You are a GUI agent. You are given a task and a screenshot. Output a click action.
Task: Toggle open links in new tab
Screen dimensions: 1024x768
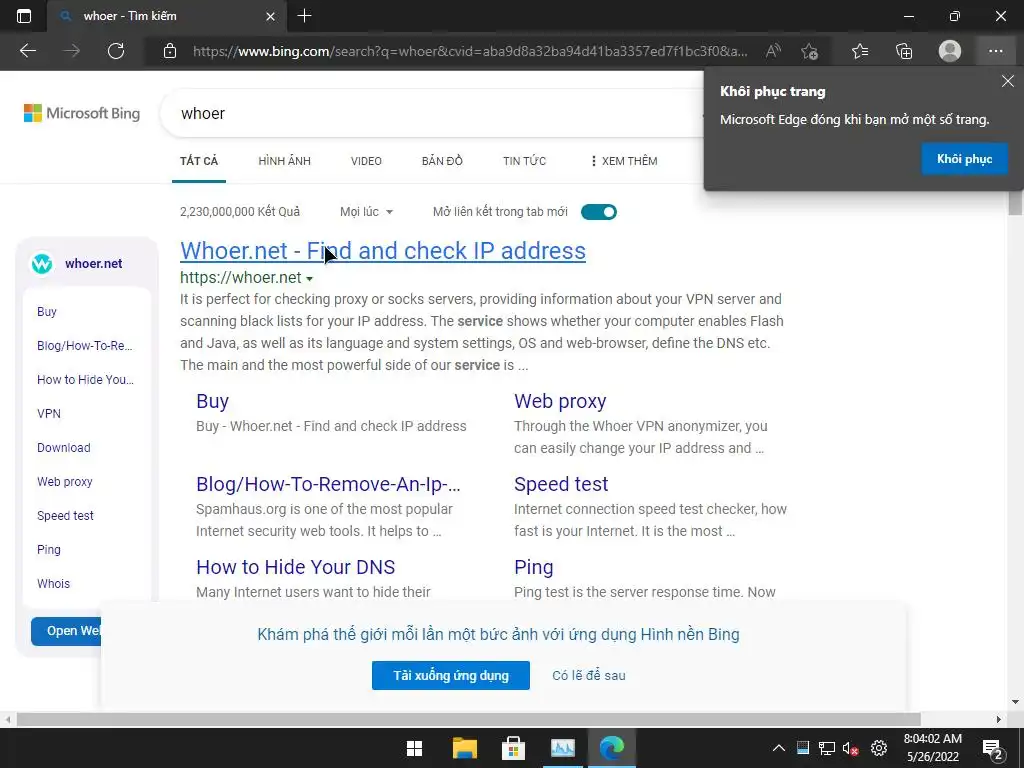tap(599, 212)
